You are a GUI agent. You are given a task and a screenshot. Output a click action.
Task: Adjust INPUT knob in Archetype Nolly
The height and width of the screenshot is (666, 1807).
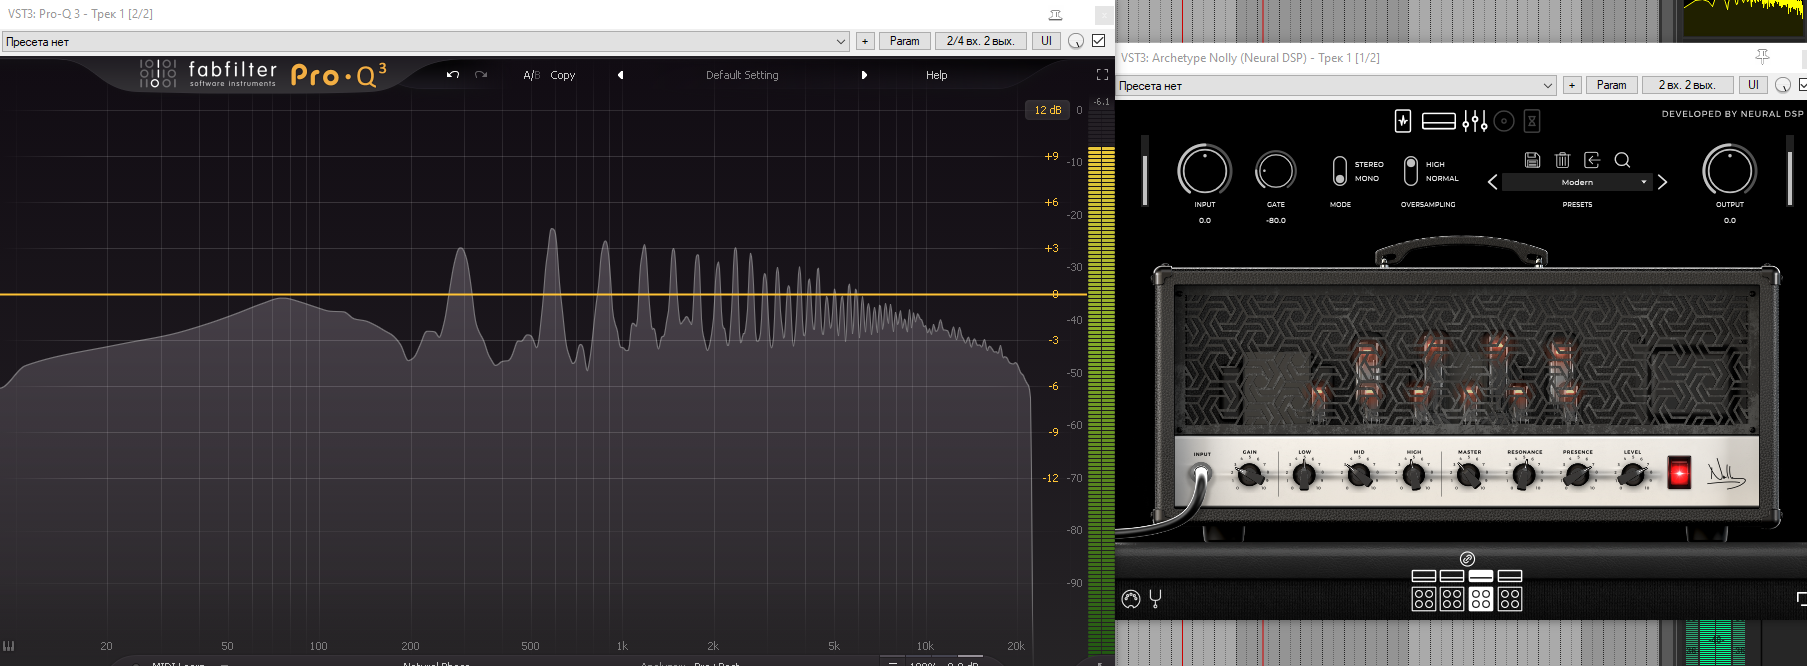click(1204, 170)
